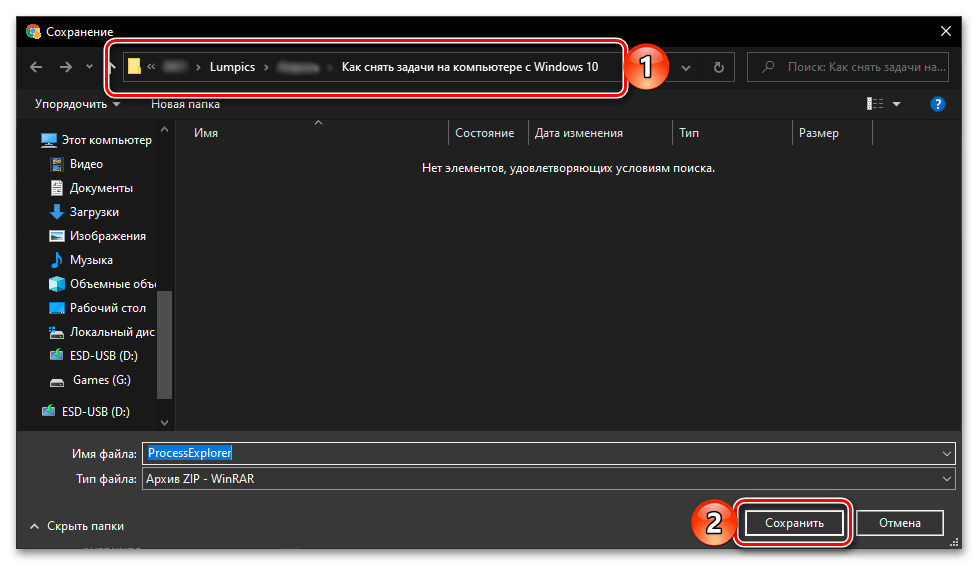
Task: Select the Games (G:) drive
Action: 101,380
